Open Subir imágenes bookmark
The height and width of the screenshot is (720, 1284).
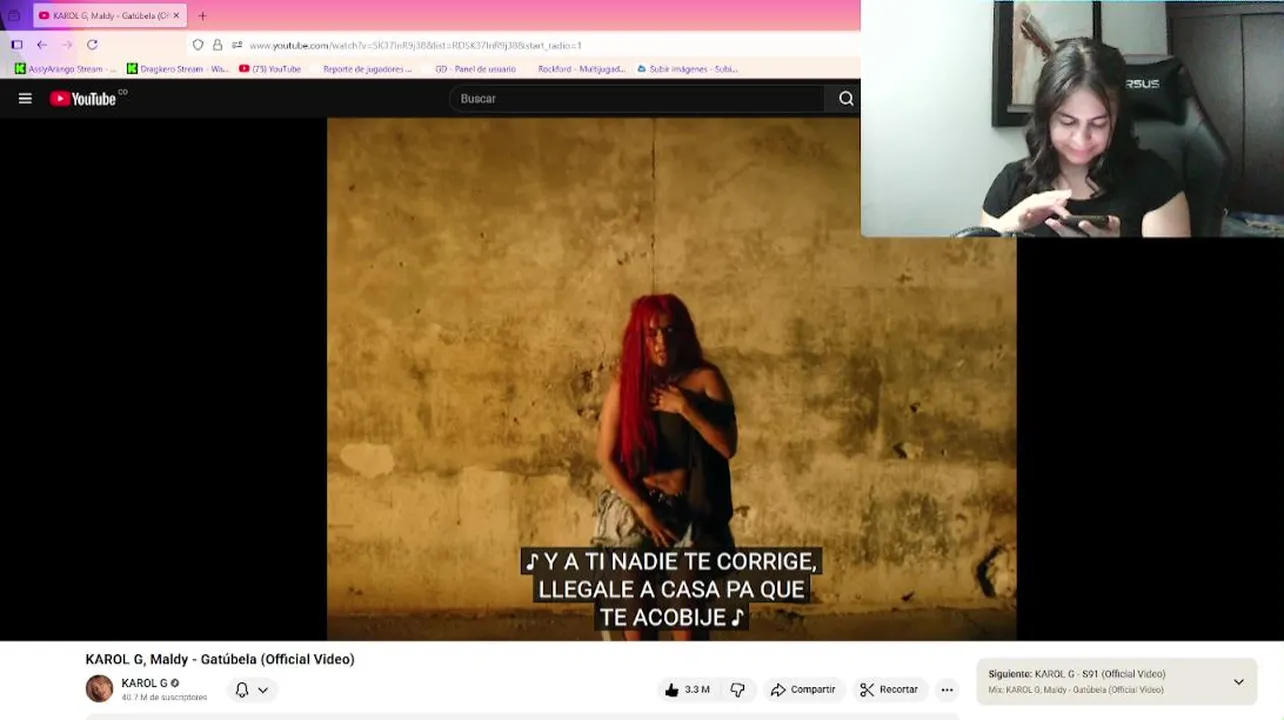click(687, 69)
